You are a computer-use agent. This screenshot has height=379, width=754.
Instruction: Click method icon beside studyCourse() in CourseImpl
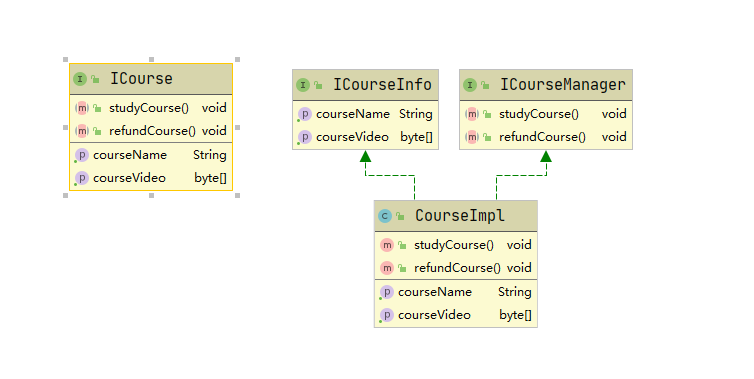(x=387, y=245)
